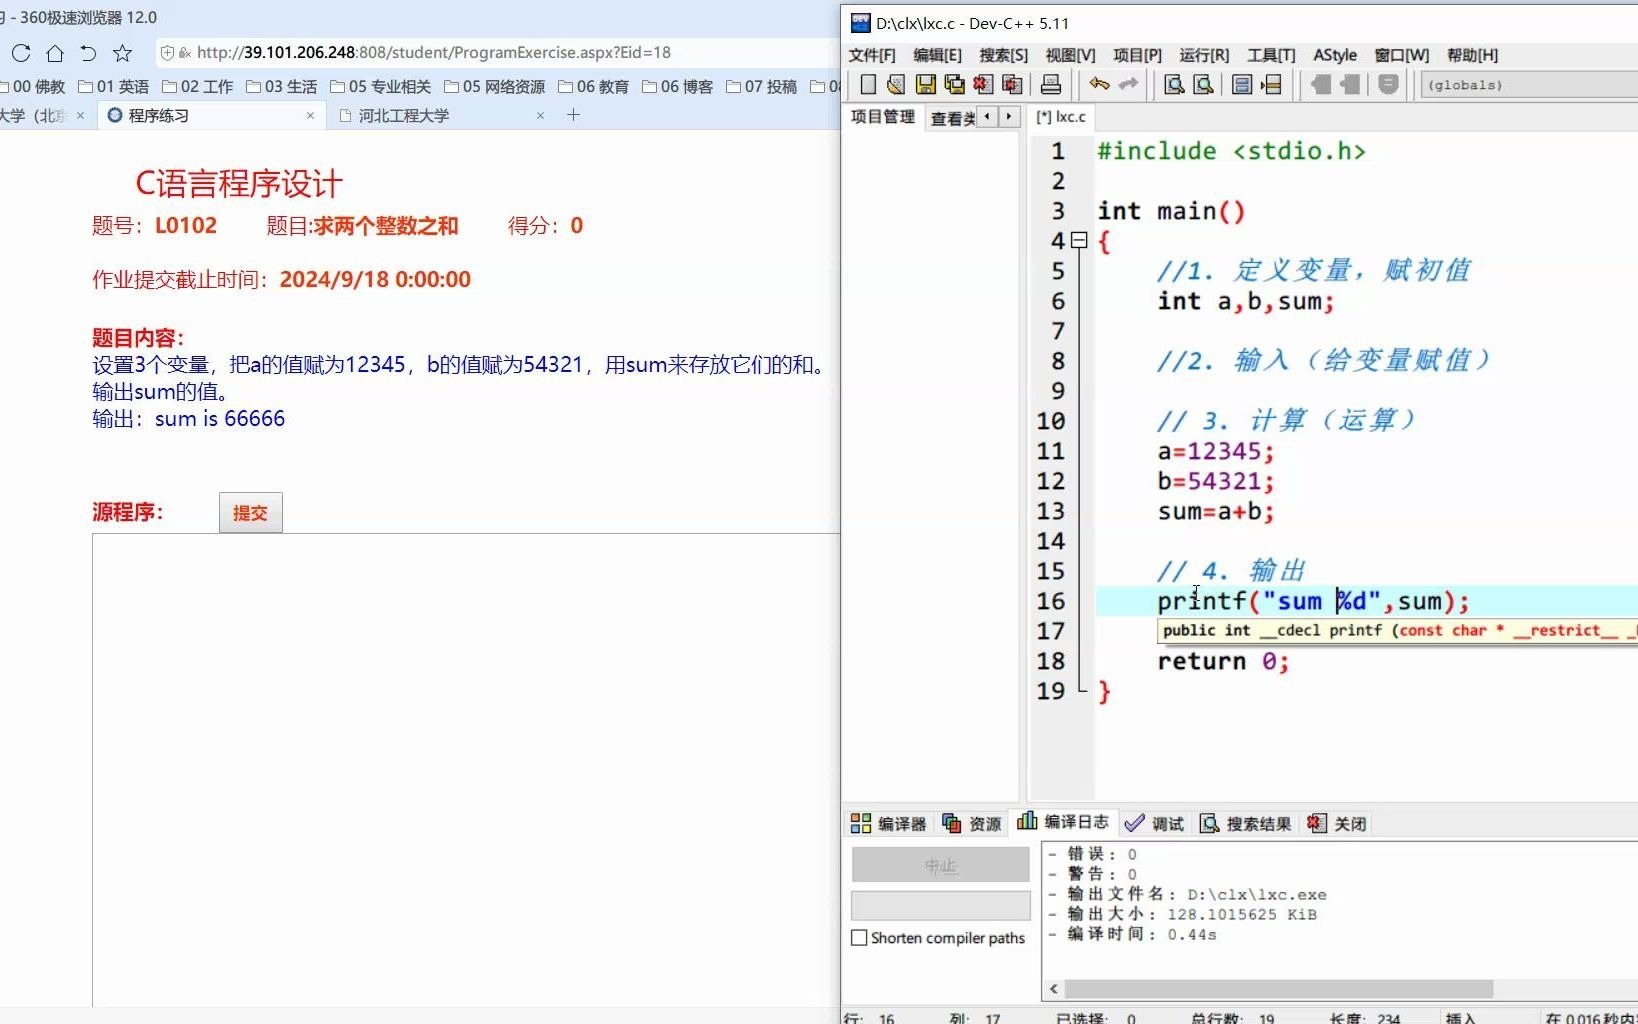
Task: Switch to the 项目管理 panel tab
Action: [883, 117]
